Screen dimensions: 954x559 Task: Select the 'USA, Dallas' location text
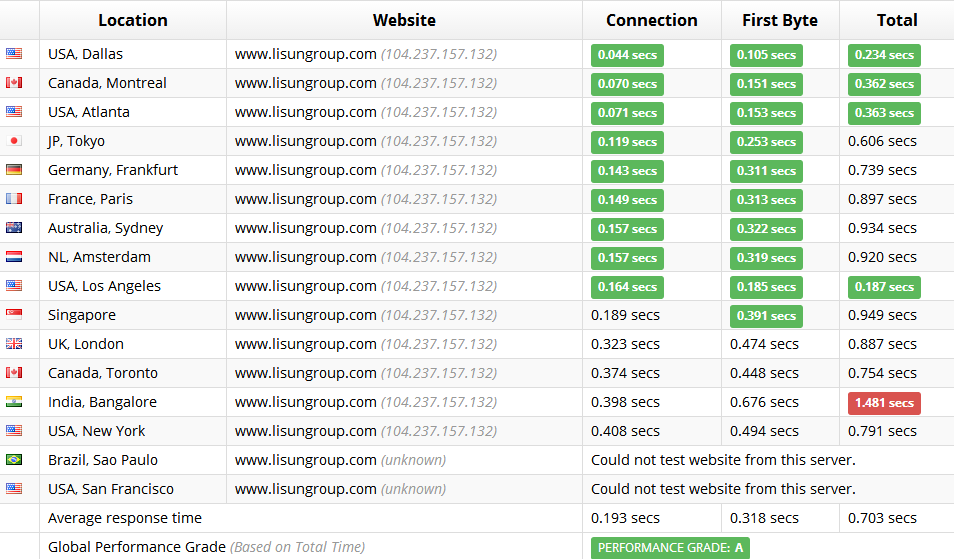85,54
